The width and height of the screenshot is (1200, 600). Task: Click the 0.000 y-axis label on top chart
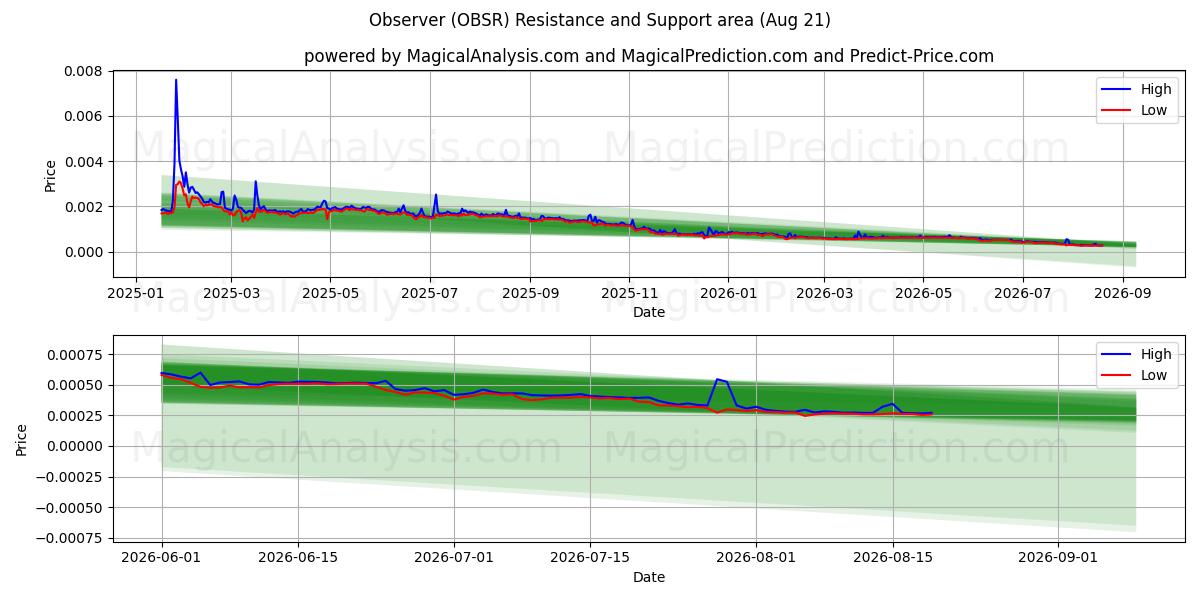(84, 252)
